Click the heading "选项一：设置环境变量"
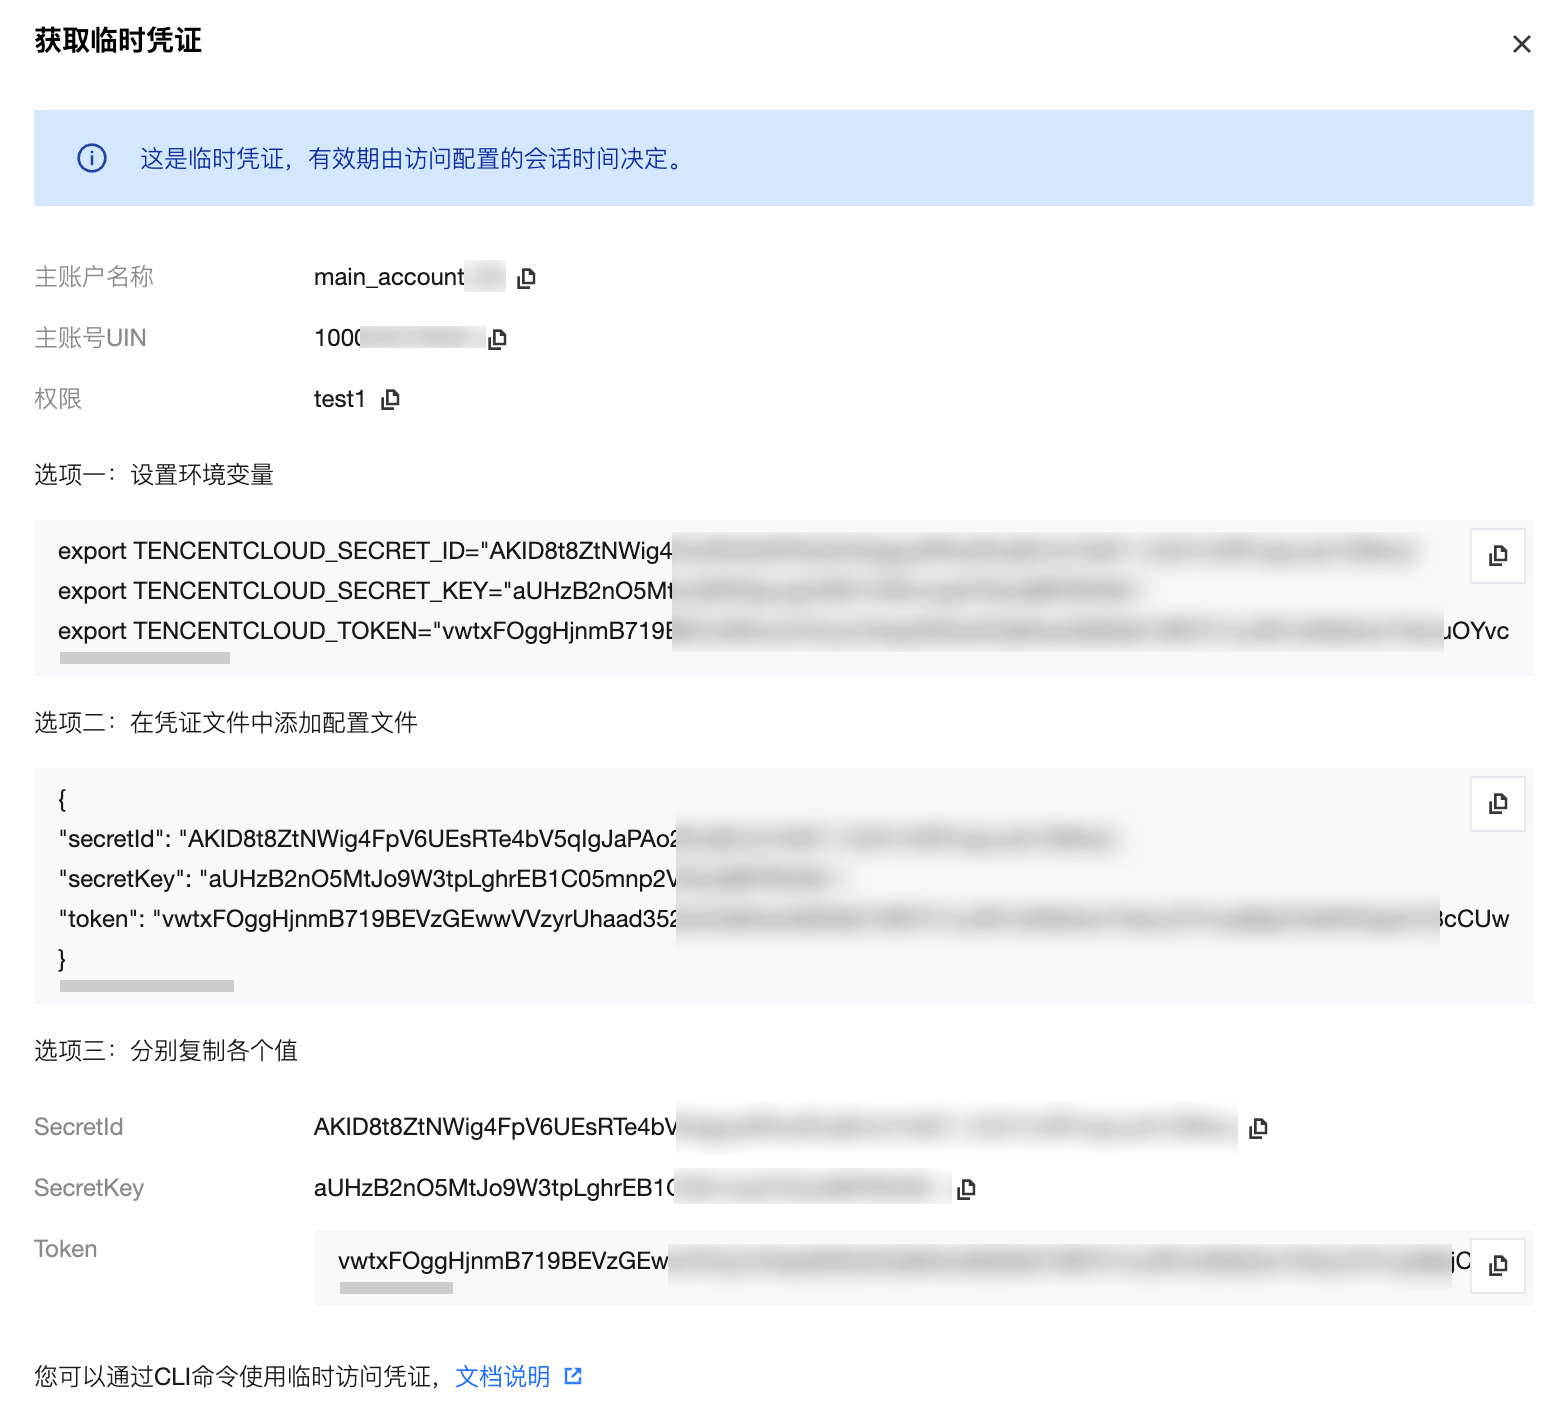1560x1422 pixels. pyautogui.click(x=154, y=475)
